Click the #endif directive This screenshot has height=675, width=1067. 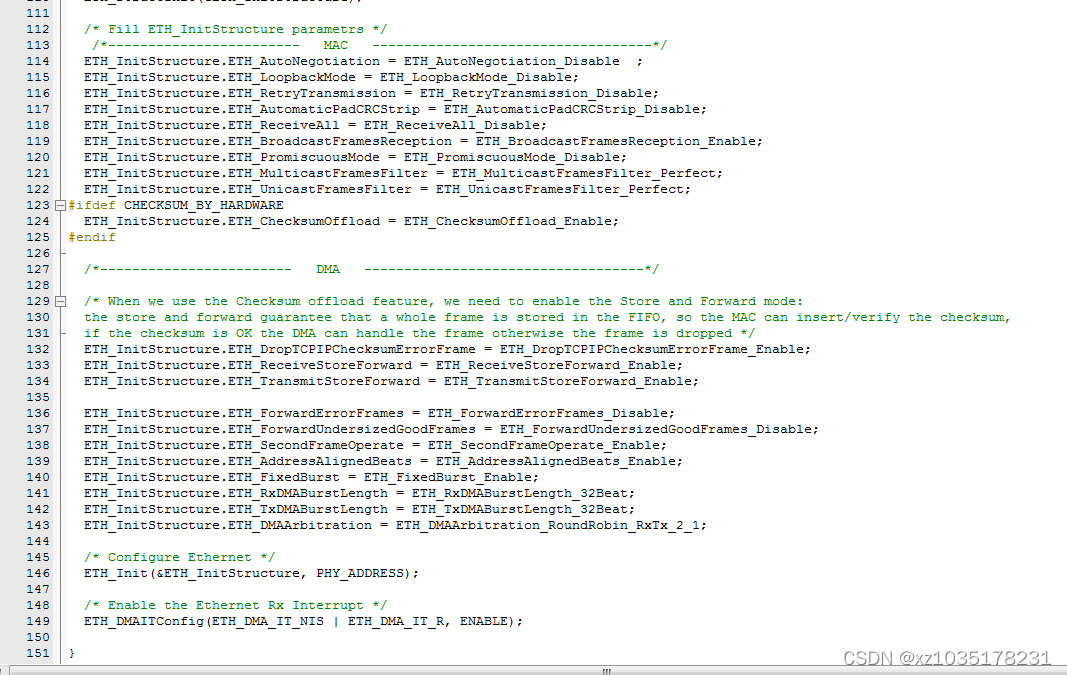coord(92,237)
